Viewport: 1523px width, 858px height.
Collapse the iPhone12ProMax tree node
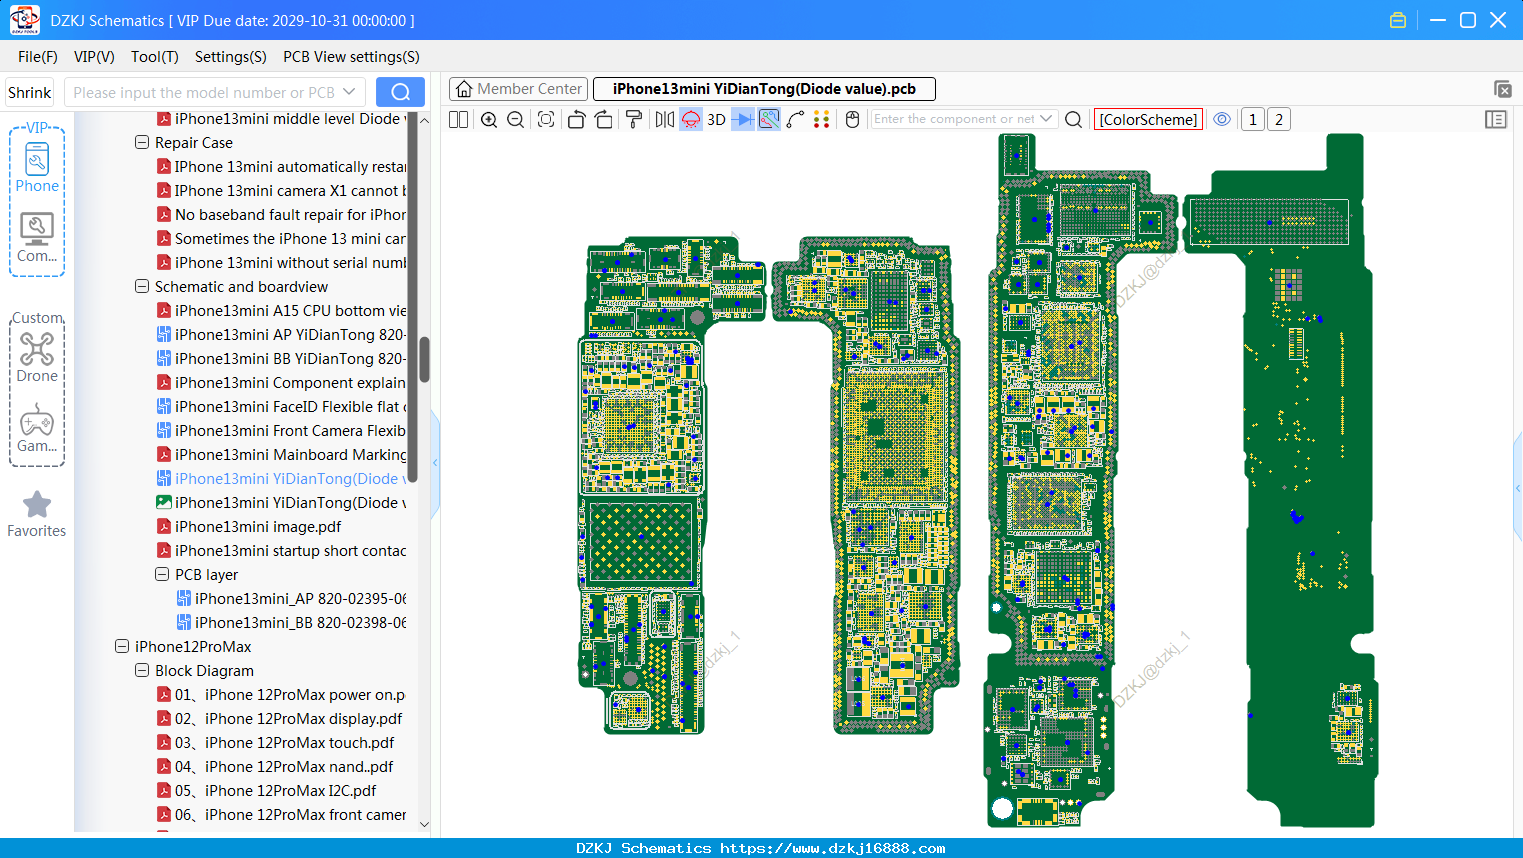(x=122, y=647)
